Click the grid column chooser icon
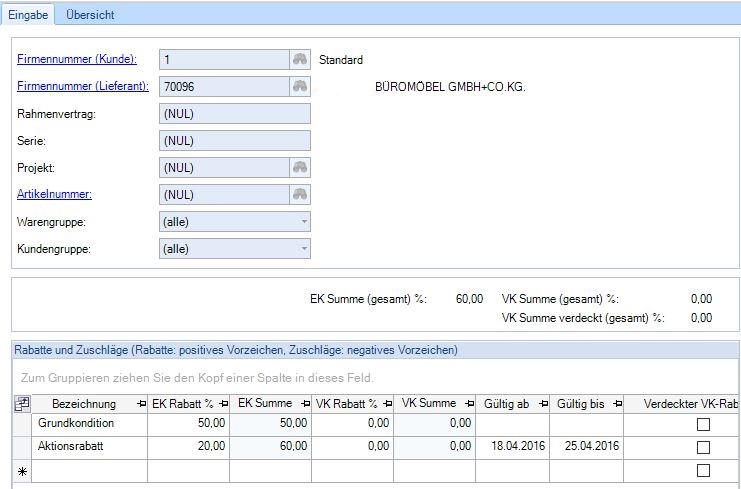 click(x=20, y=404)
